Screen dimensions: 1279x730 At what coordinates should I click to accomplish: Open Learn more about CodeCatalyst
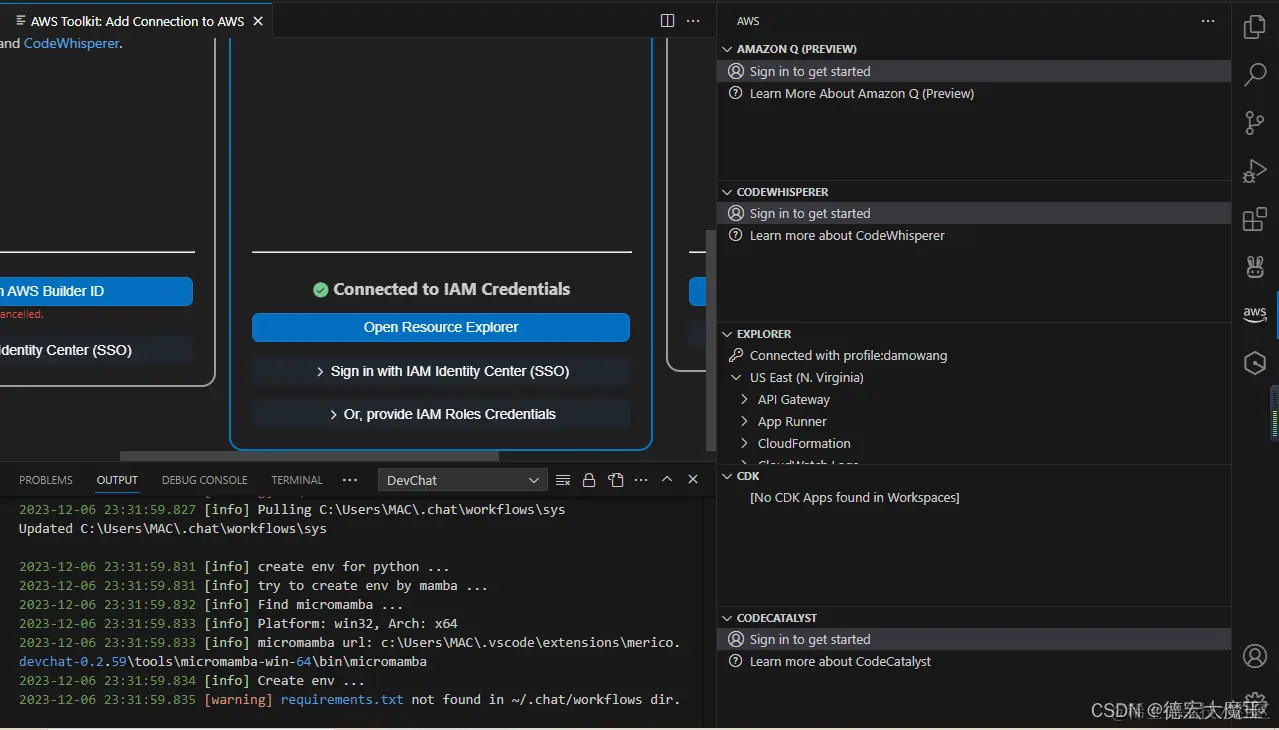pyautogui.click(x=840, y=662)
